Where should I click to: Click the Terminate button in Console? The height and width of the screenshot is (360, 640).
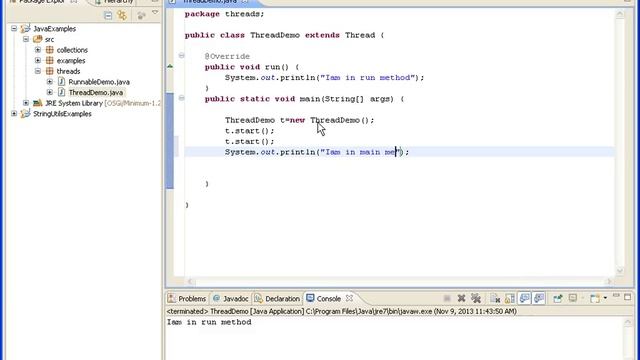click(447, 299)
